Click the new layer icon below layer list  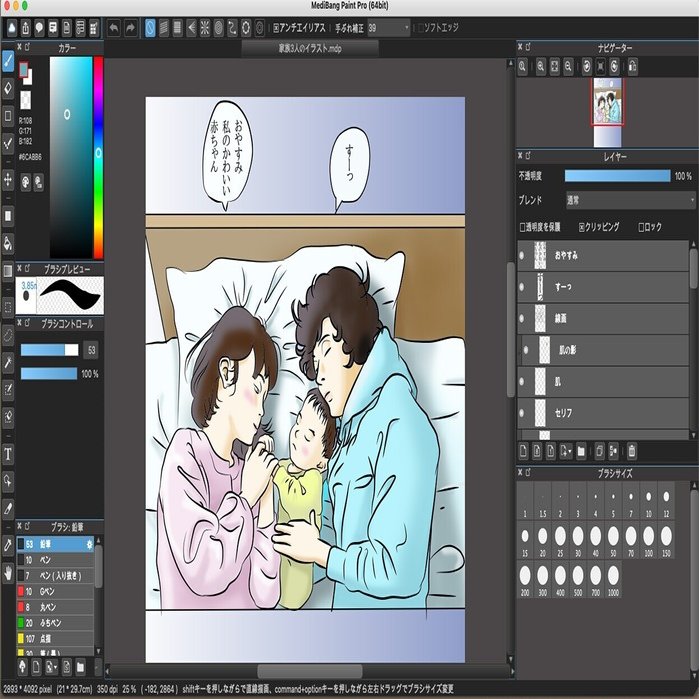523,451
